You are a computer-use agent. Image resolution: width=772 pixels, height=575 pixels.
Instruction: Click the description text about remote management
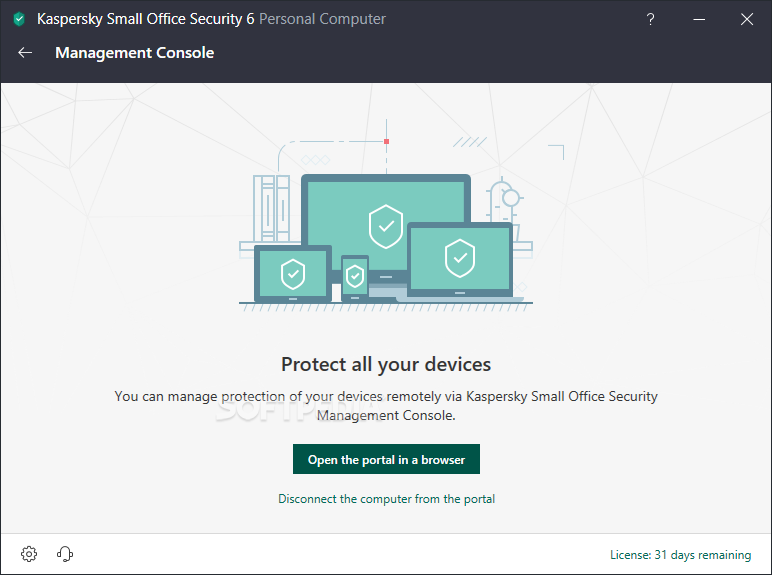pos(386,406)
